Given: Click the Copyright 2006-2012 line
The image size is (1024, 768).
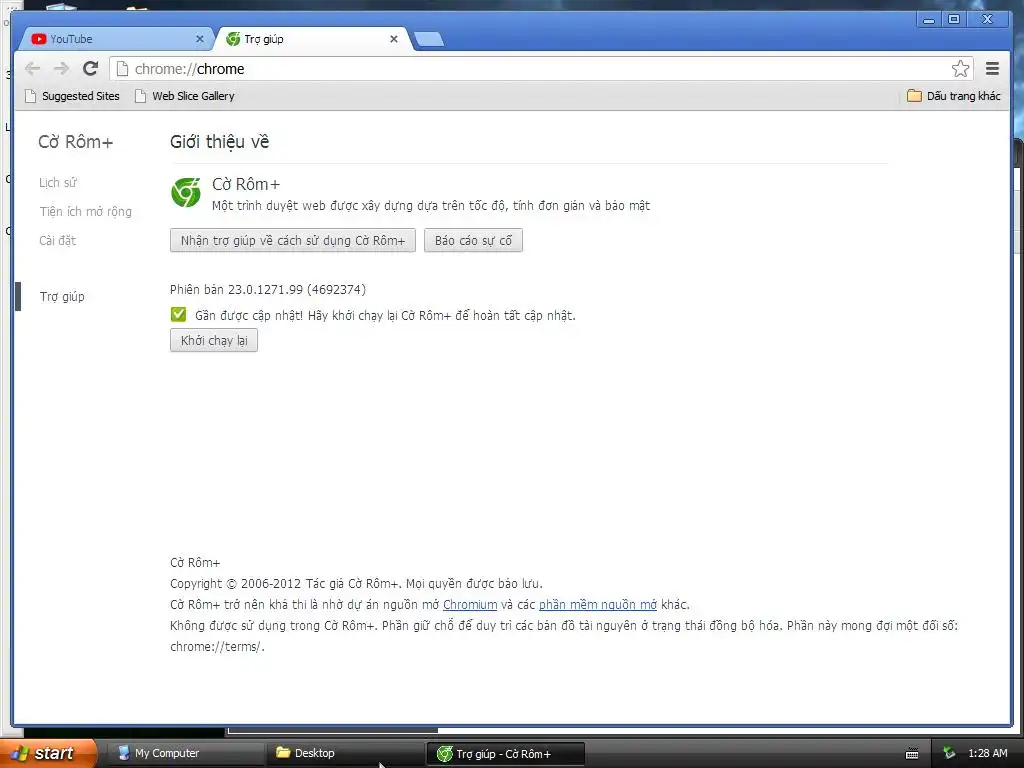Looking at the screenshot, I should (356, 584).
